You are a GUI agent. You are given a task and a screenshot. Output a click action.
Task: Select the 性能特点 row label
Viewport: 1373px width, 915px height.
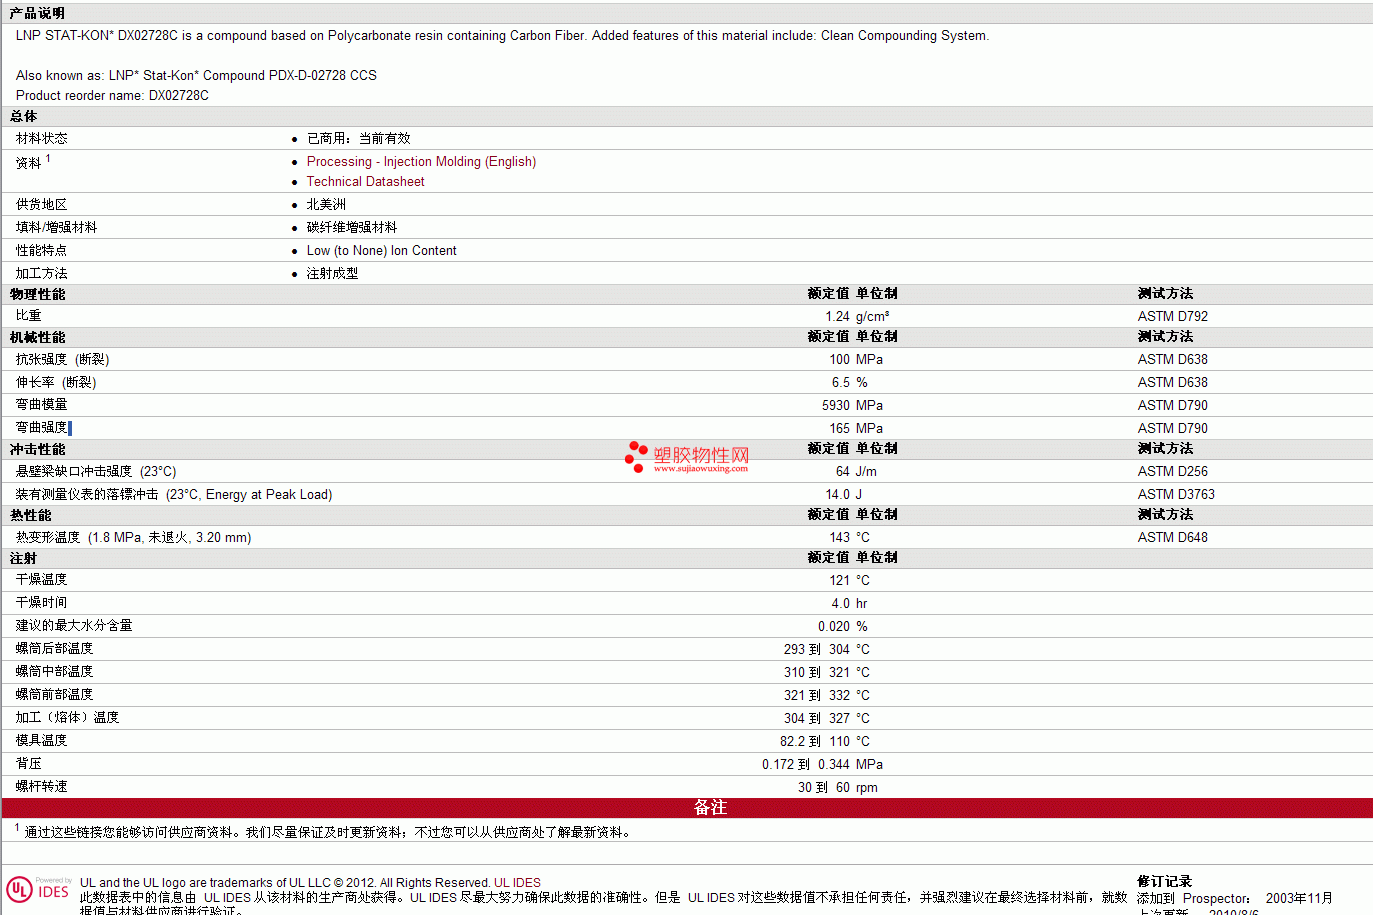pos(42,251)
